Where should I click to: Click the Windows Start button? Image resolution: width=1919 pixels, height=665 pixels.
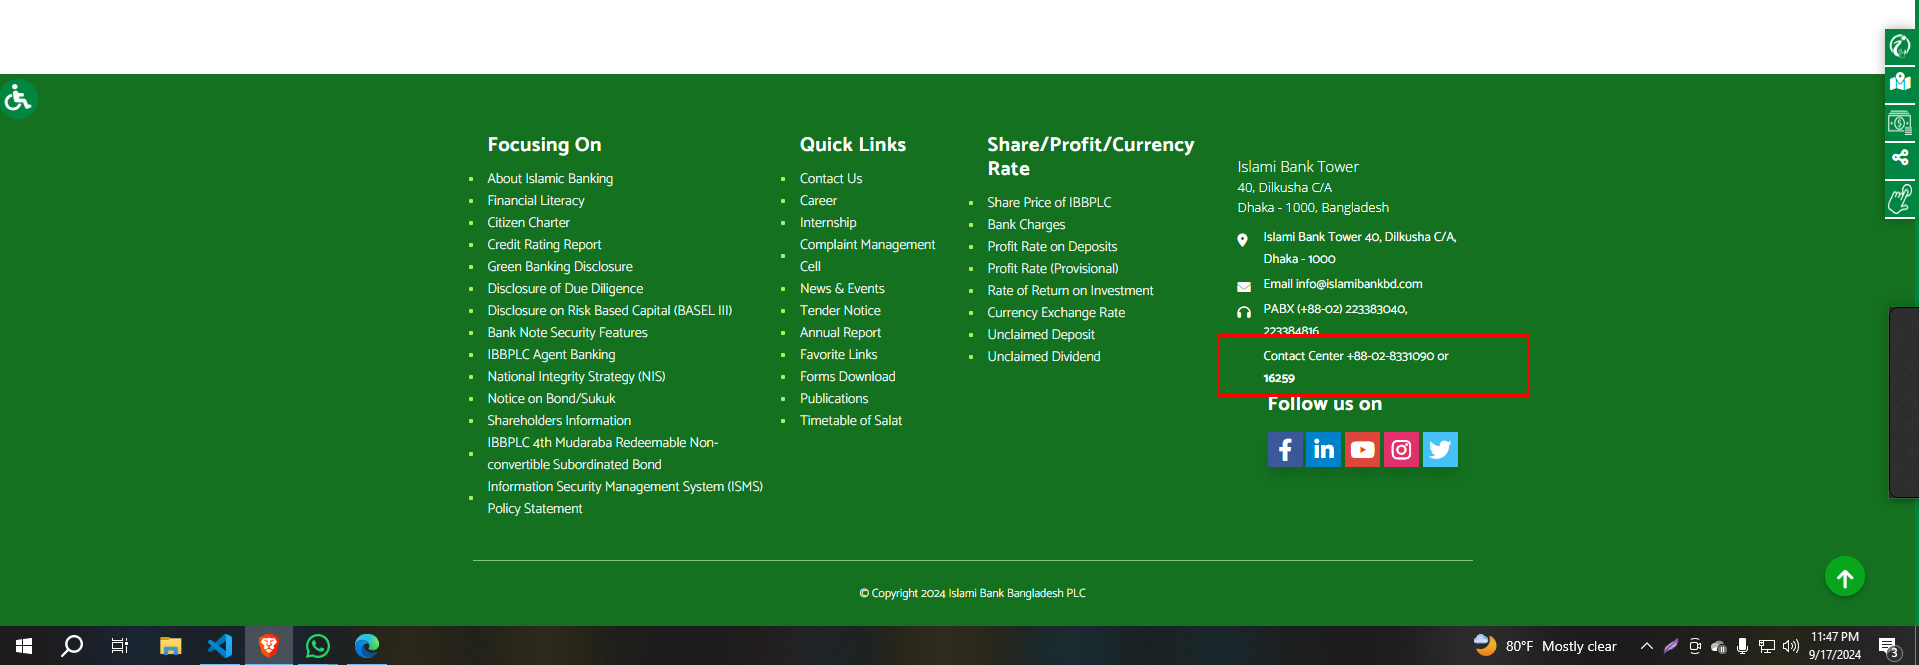(24, 646)
